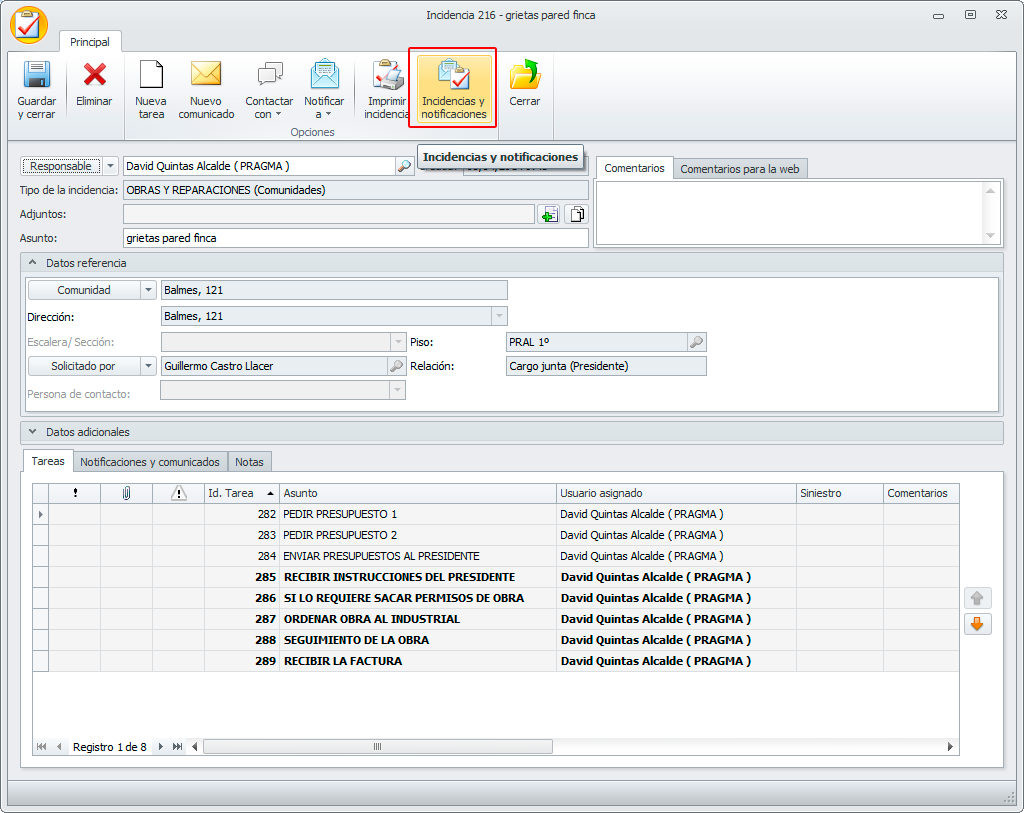Click the Comunidad button

pyautogui.click(x=84, y=290)
